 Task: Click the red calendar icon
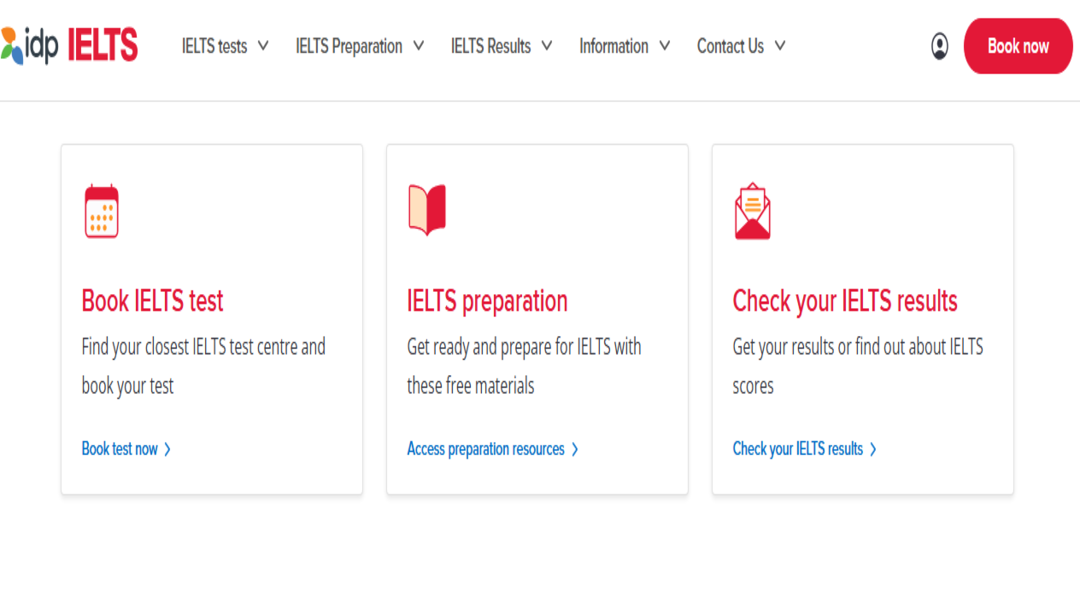coord(101,211)
